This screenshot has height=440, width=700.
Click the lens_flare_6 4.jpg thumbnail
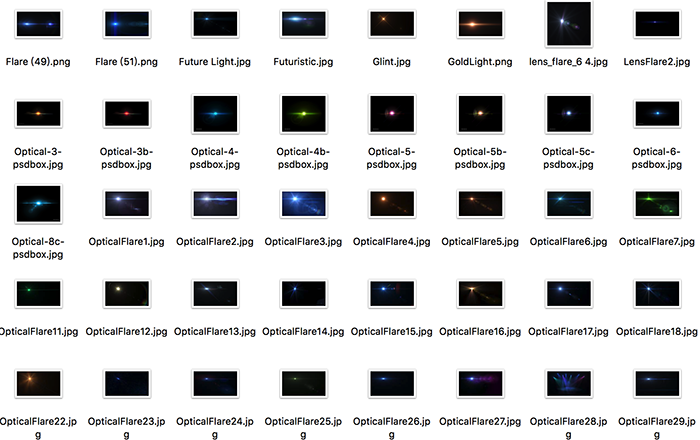pyautogui.click(x=569, y=24)
